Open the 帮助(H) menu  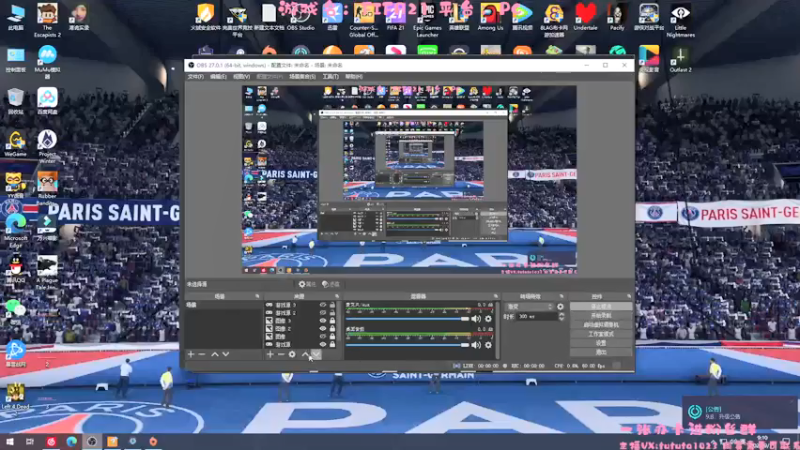click(x=354, y=77)
